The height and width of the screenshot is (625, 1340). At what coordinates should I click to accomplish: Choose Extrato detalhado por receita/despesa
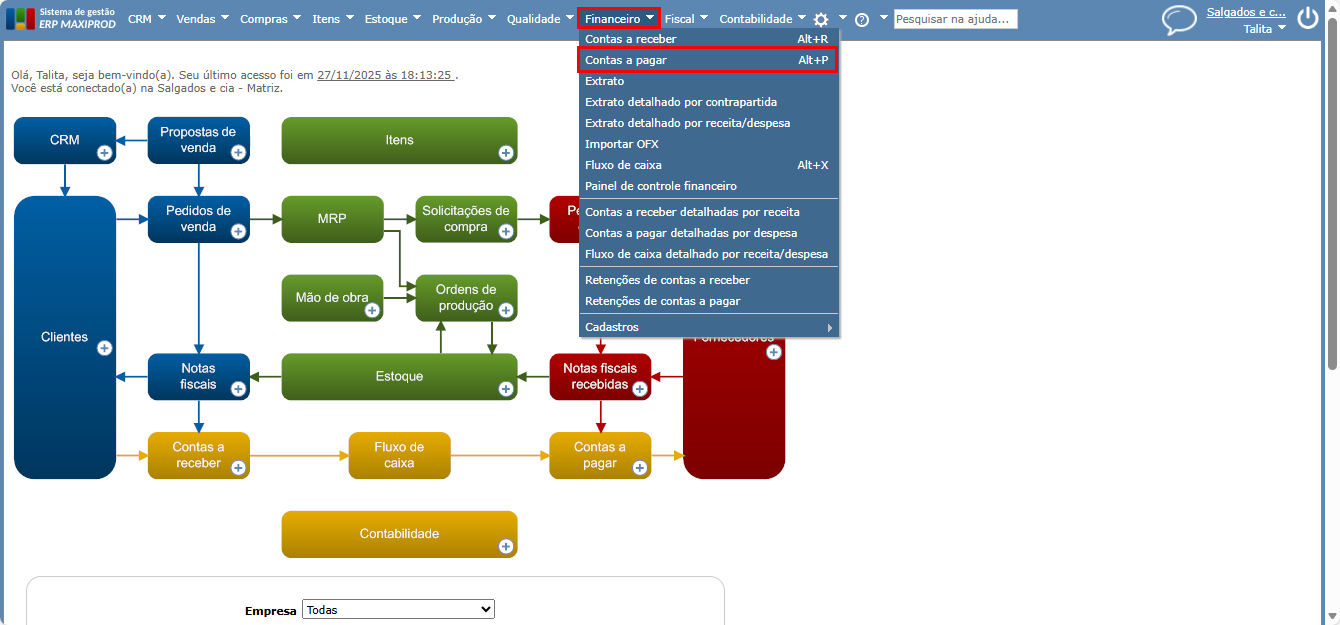(x=708, y=123)
